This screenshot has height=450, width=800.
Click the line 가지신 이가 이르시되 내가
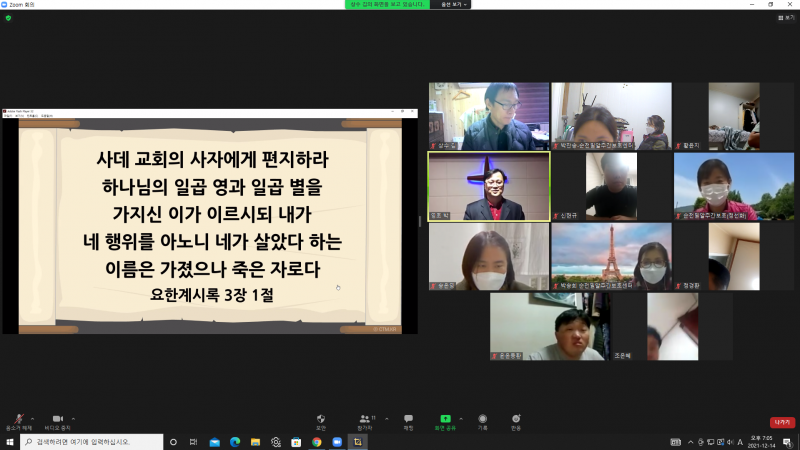pos(211,214)
